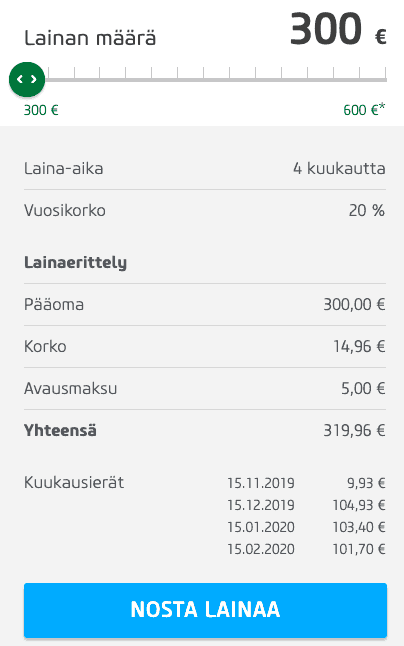Click the slider track near its right end
404x646 pixels.
[x=373, y=80]
